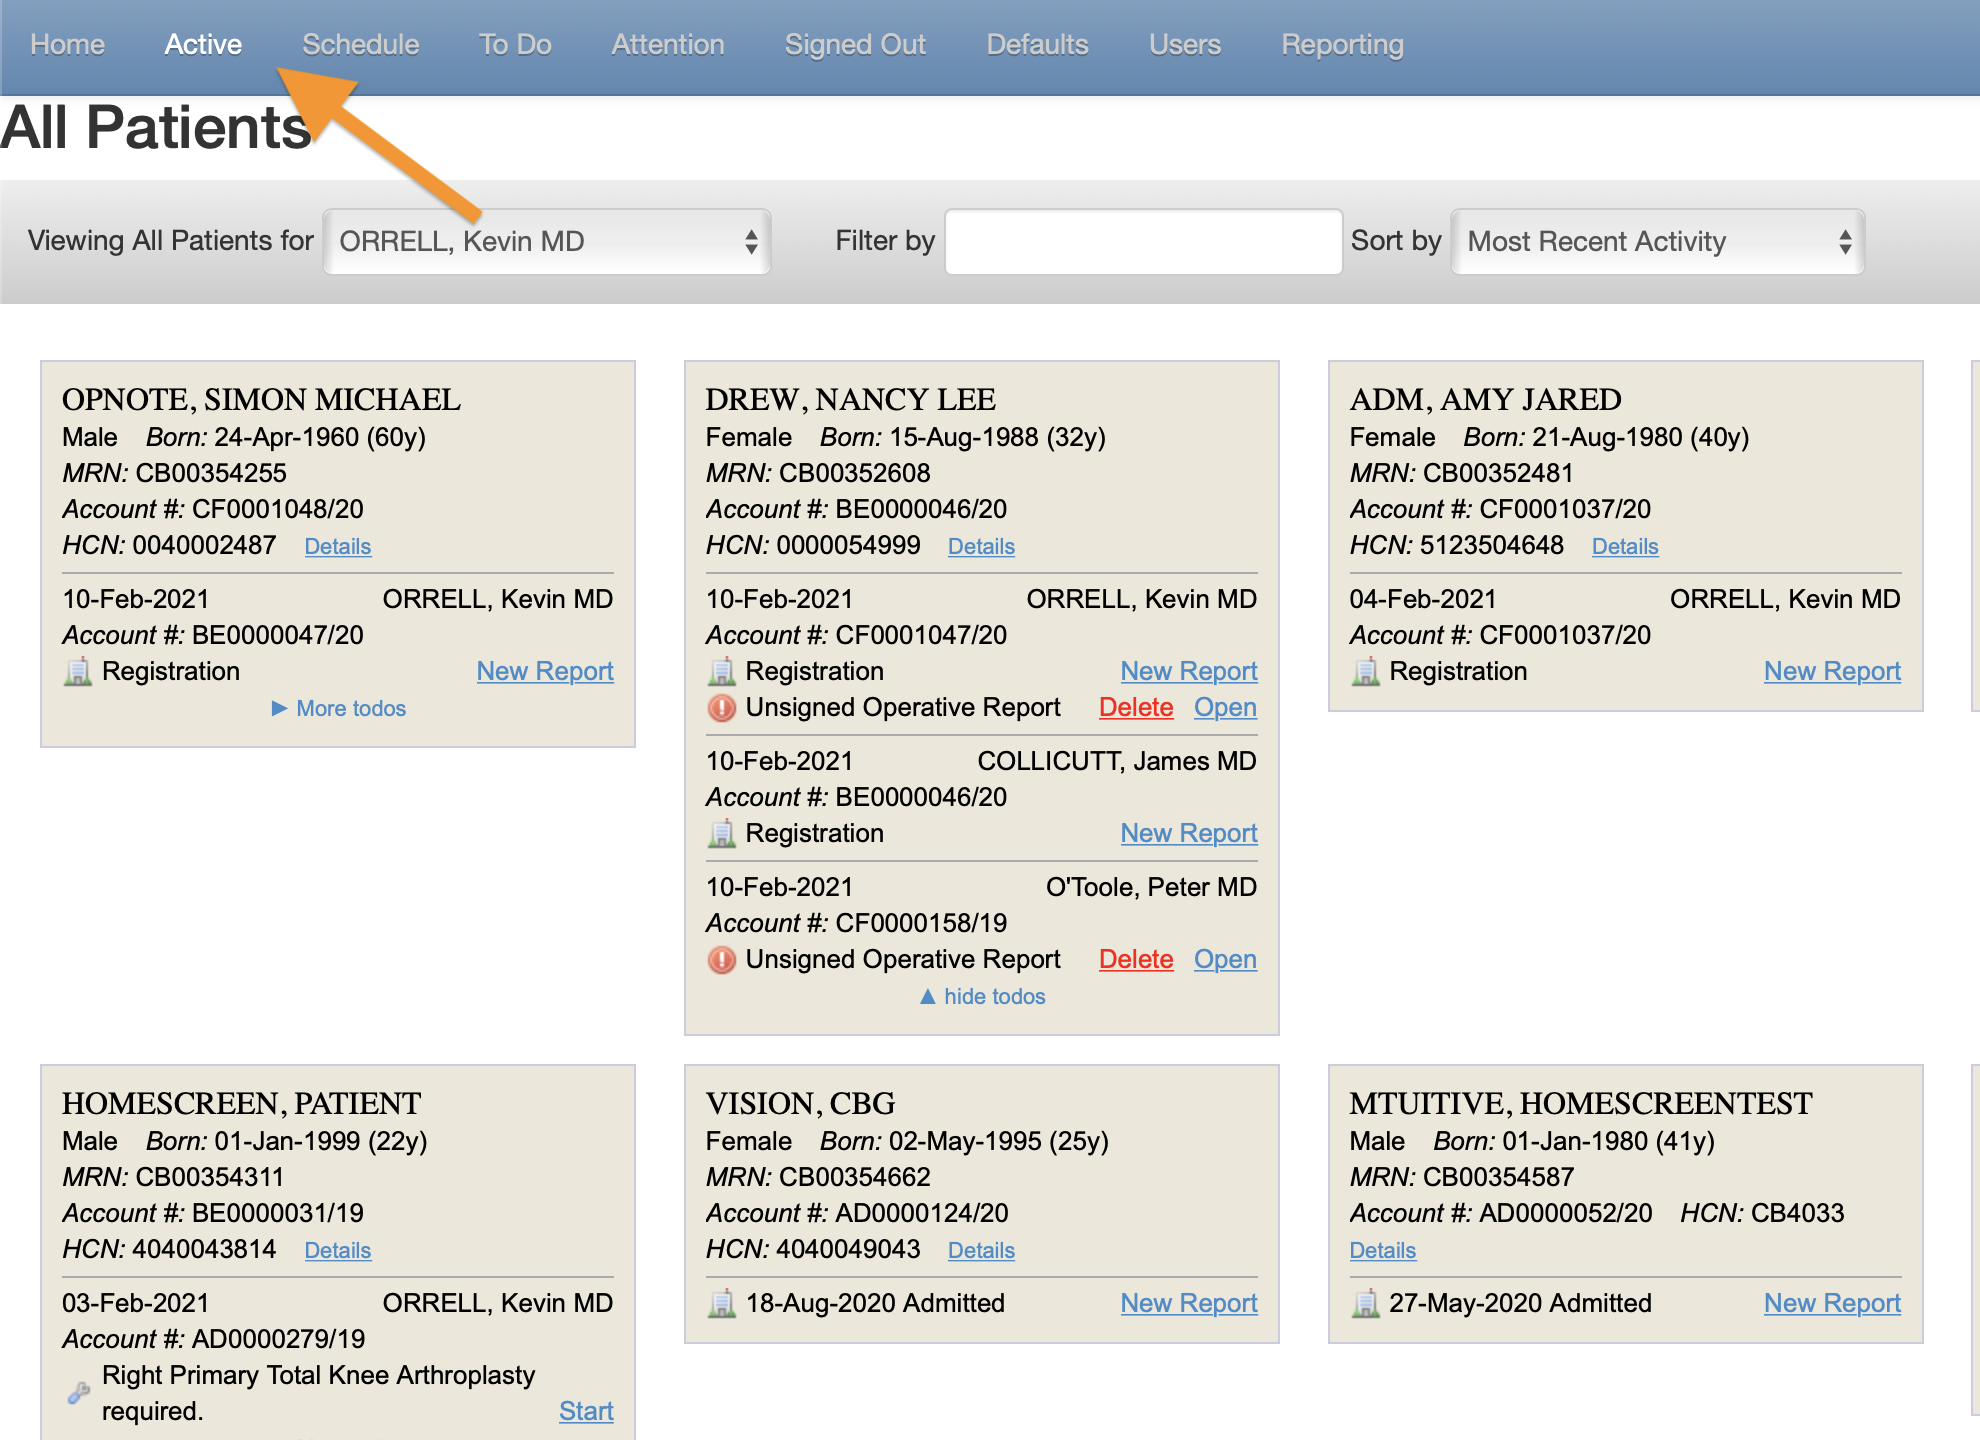Open the Attention tab
The image size is (1980, 1440).
point(668,44)
